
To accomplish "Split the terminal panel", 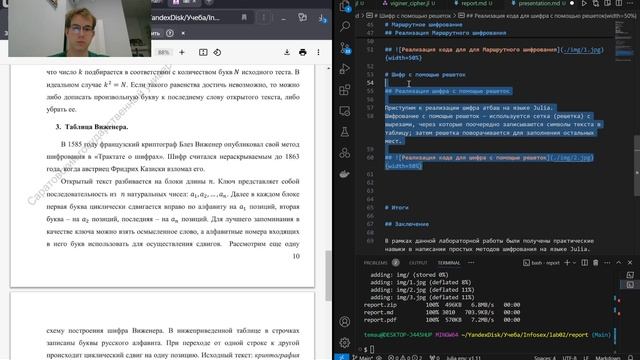I will [x=584, y=262].
